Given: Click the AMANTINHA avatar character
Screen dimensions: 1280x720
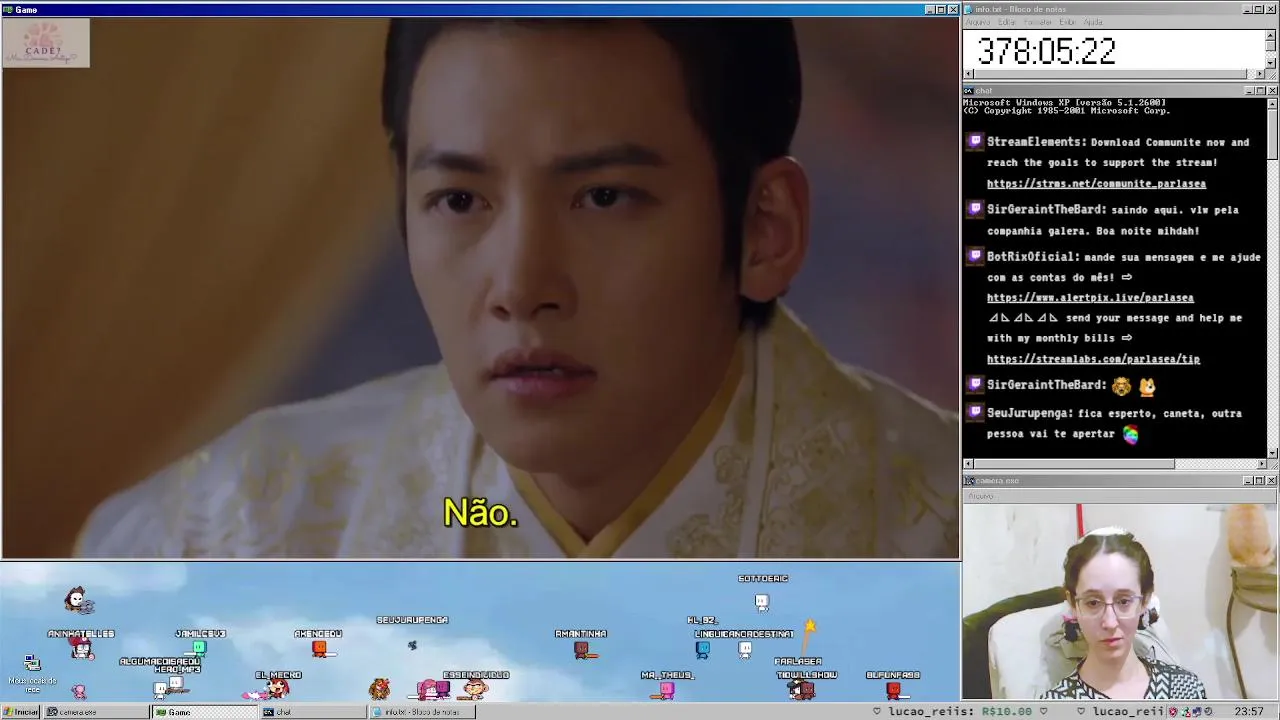Looking at the screenshot, I should [582, 650].
